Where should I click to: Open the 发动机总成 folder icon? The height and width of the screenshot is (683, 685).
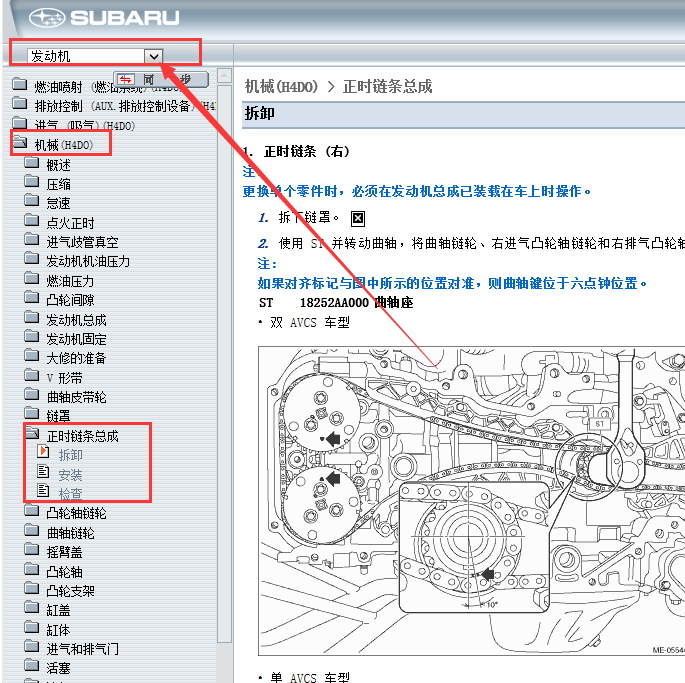click(31, 317)
